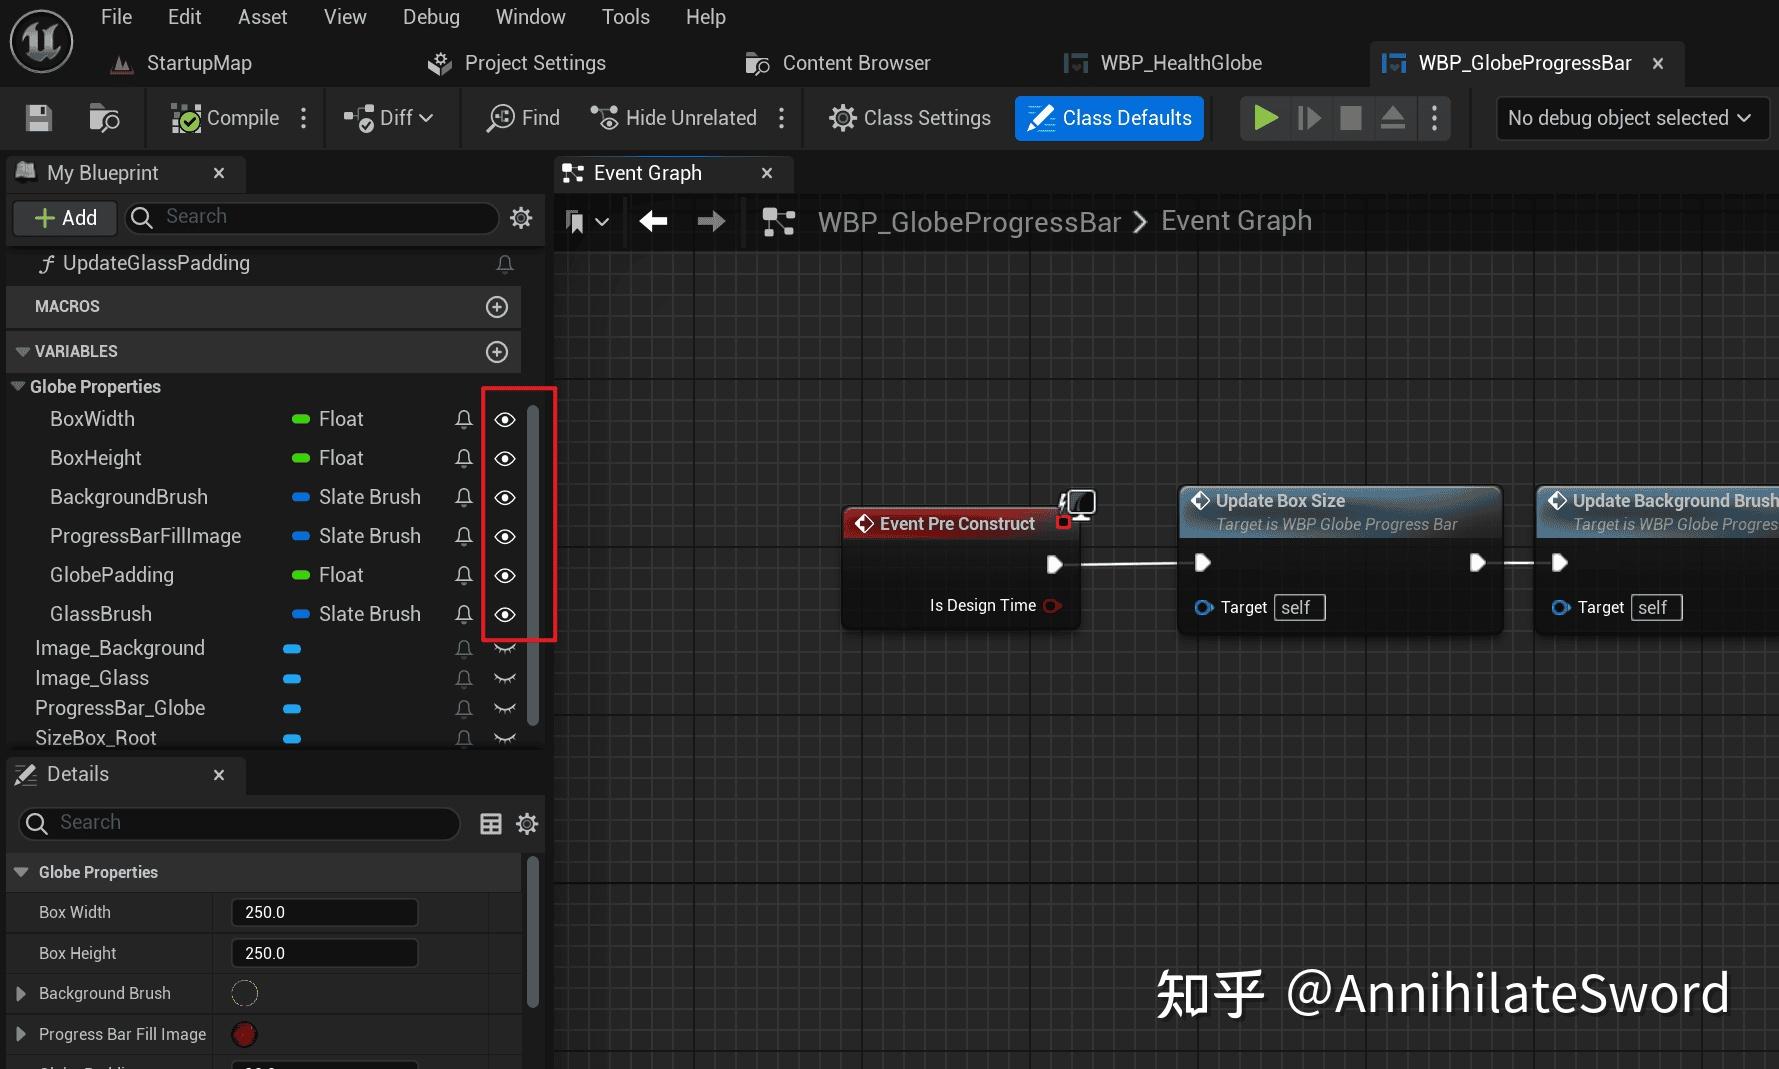Switch to the WBP_HealthGlobe tab
This screenshot has width=1779, height=1069.
click(x=1180, y=62)
